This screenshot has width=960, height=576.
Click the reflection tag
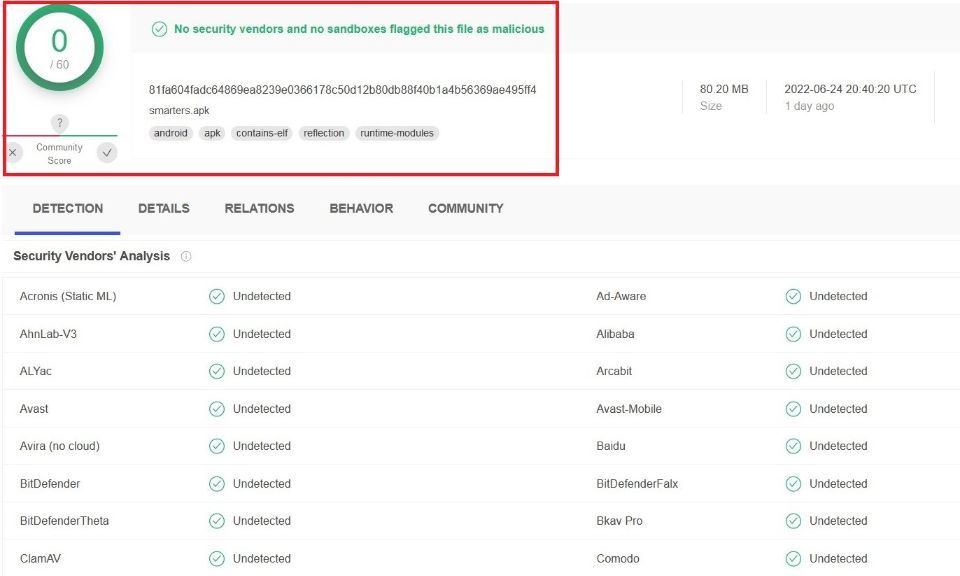tap(324, 133)
